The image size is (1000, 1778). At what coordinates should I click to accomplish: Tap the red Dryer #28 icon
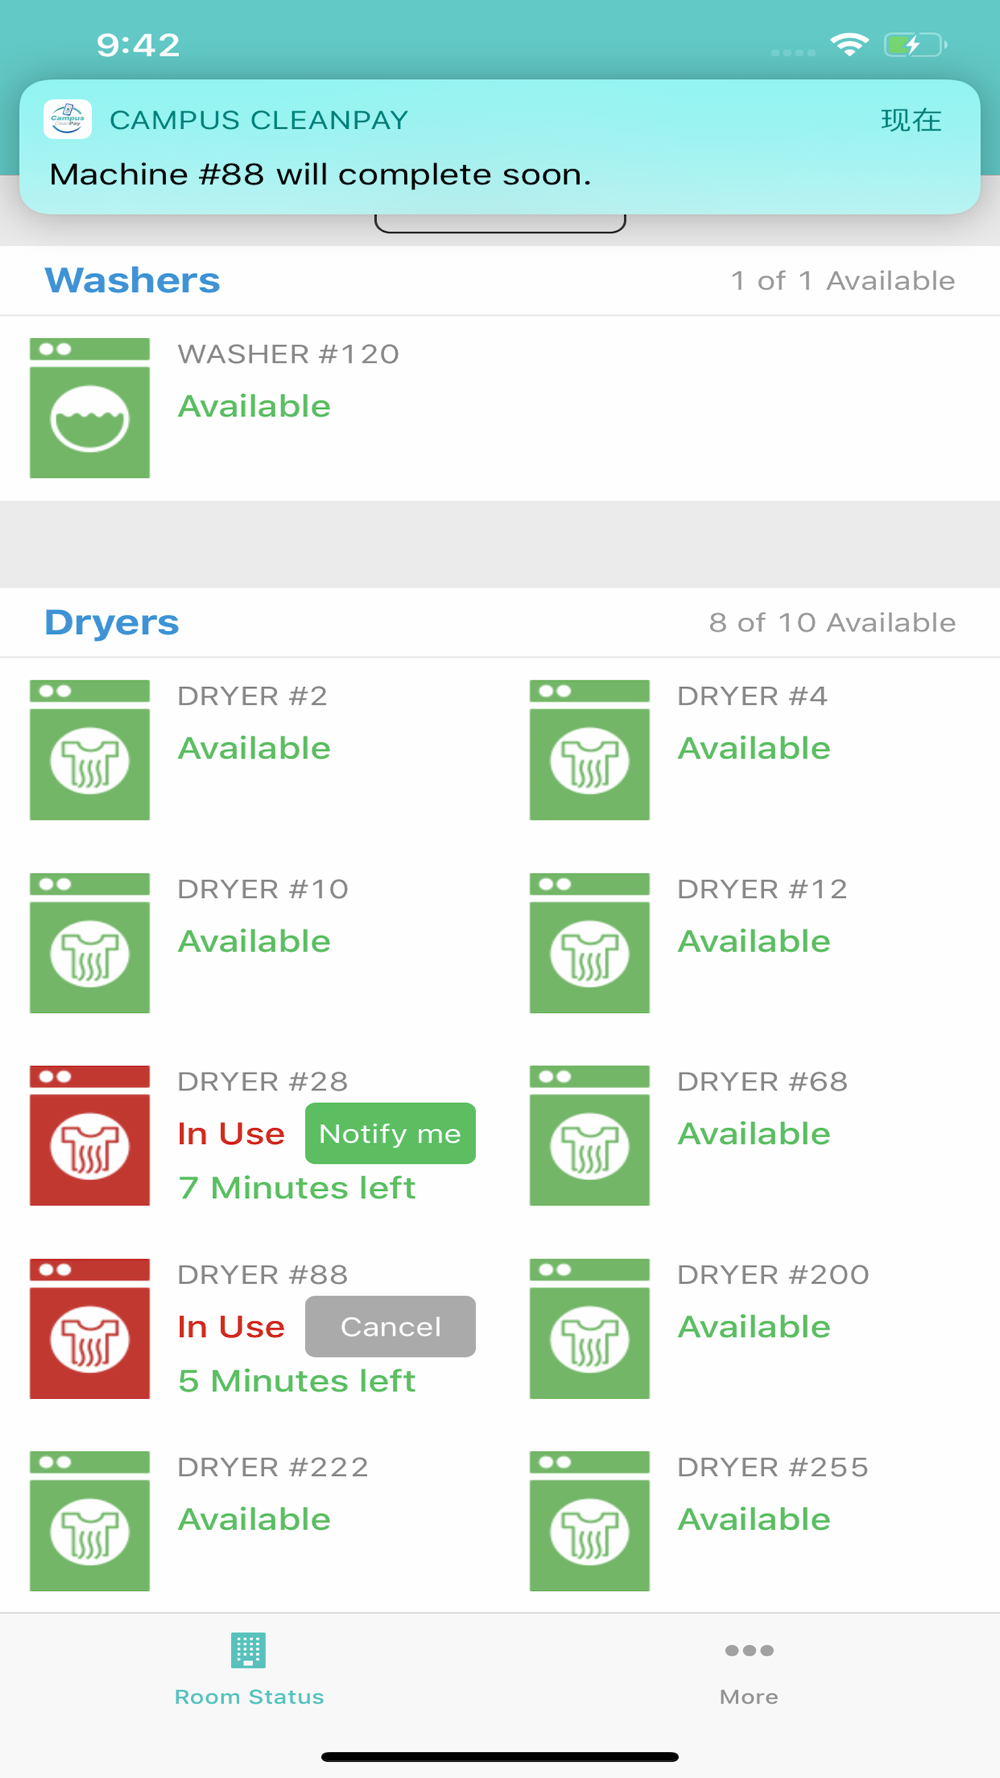[x=90, y=1136]
